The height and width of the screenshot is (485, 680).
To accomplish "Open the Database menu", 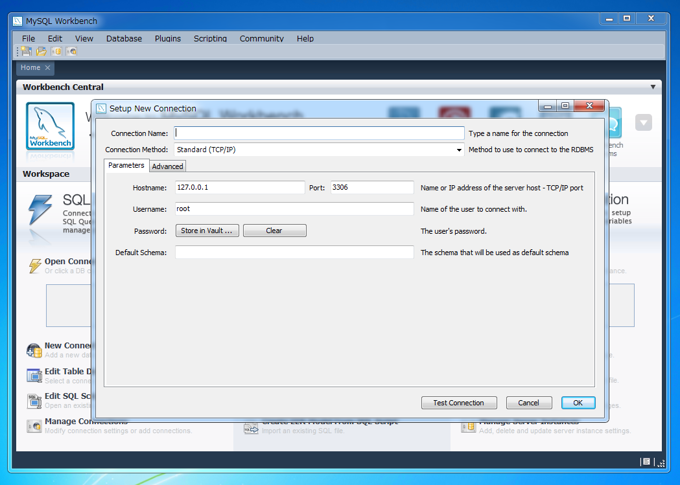I will click(x=124, y=39).
